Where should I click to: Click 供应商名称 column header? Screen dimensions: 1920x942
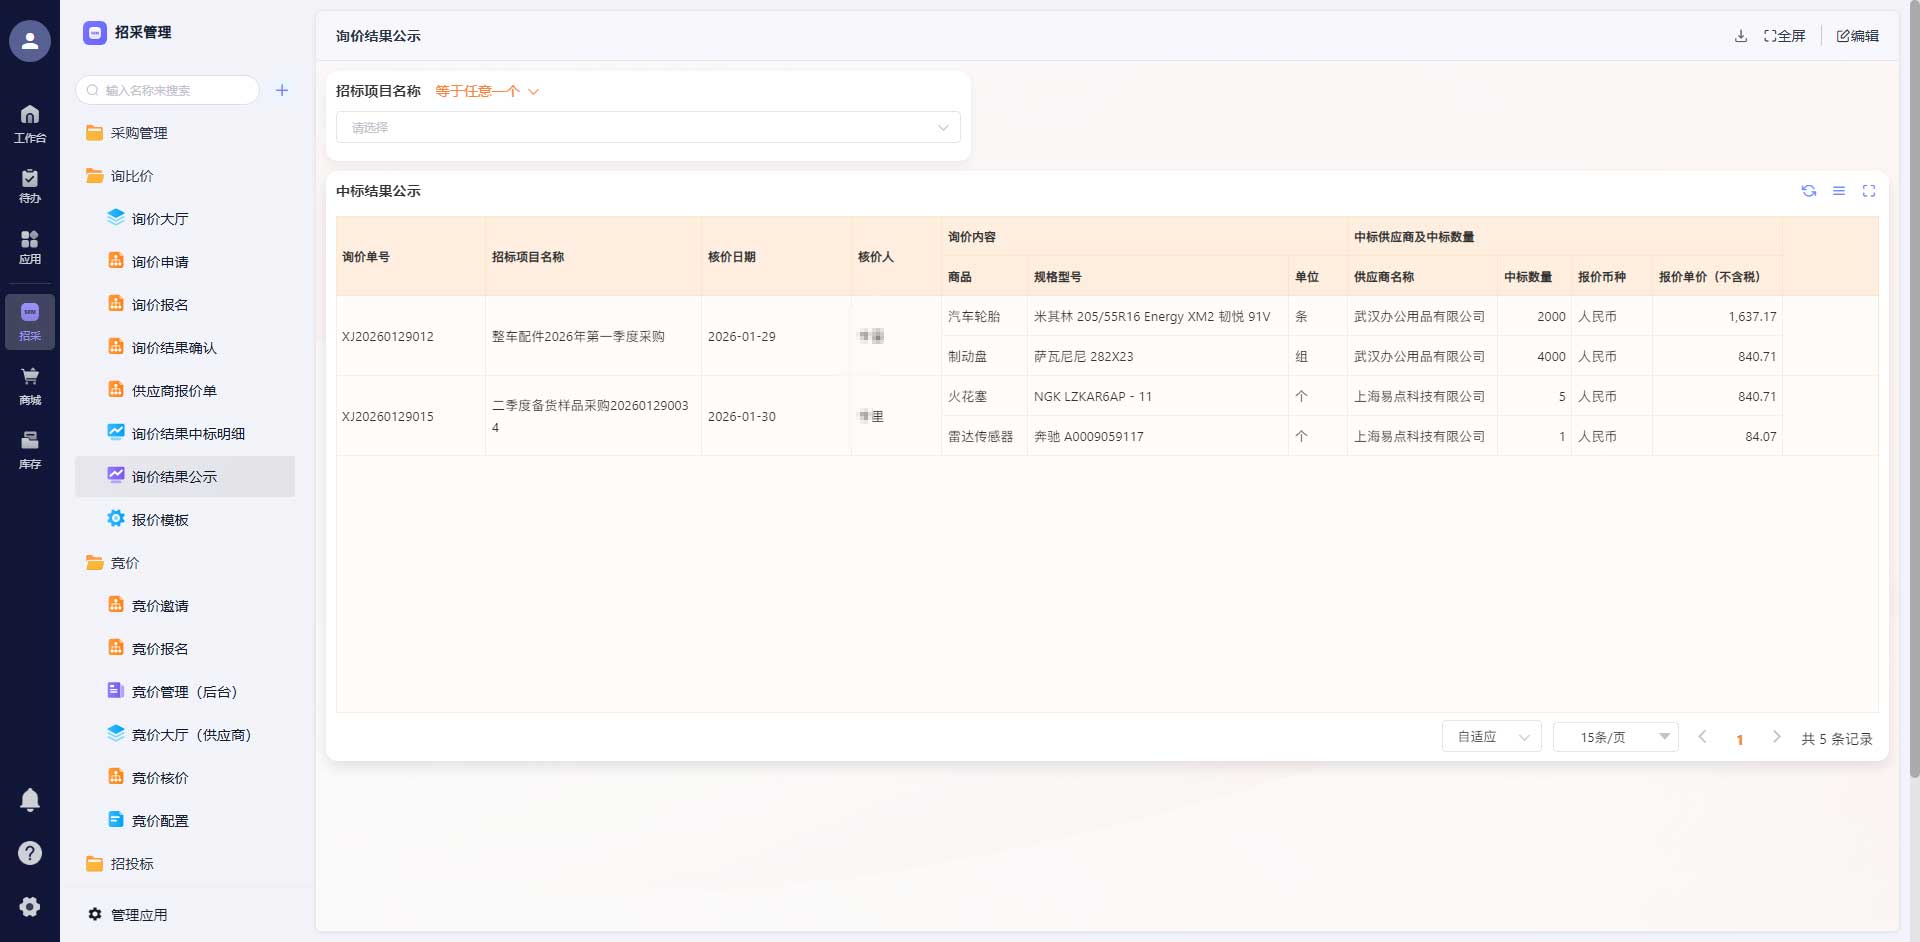click(1422, 277)
